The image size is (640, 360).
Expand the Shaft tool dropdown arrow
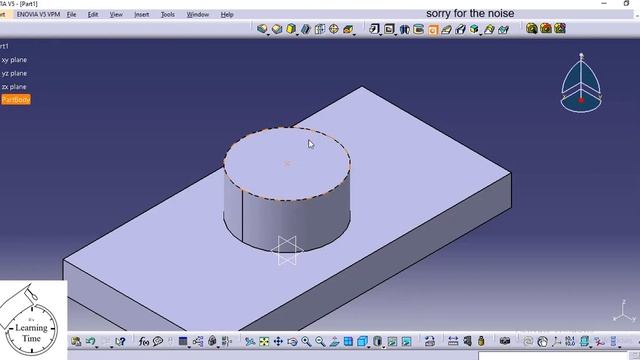[297, 36]
